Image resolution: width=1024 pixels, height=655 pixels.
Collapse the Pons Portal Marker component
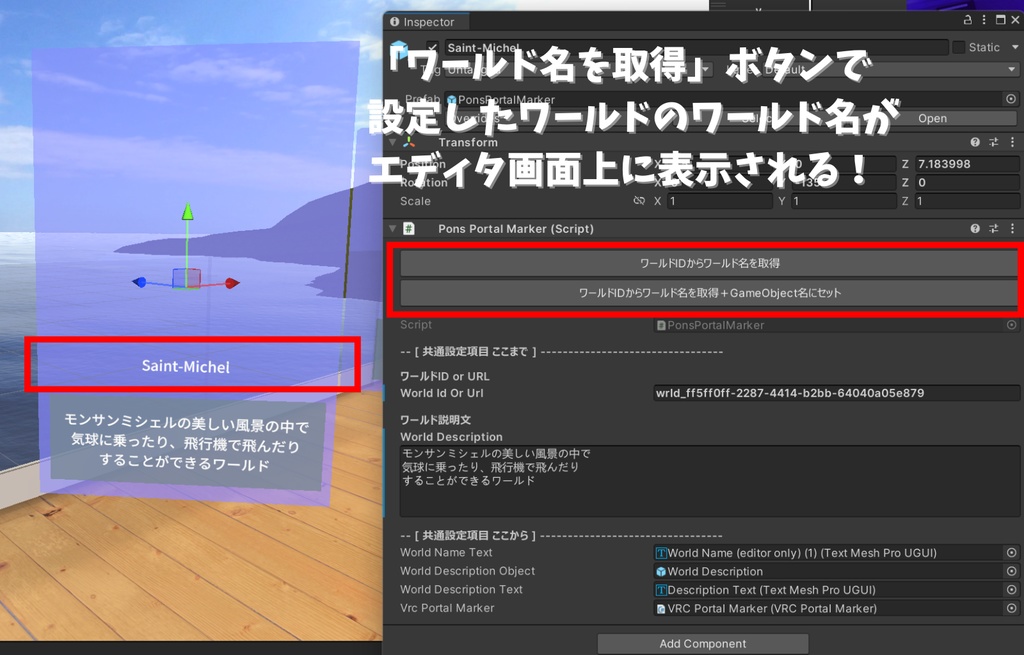390,228
